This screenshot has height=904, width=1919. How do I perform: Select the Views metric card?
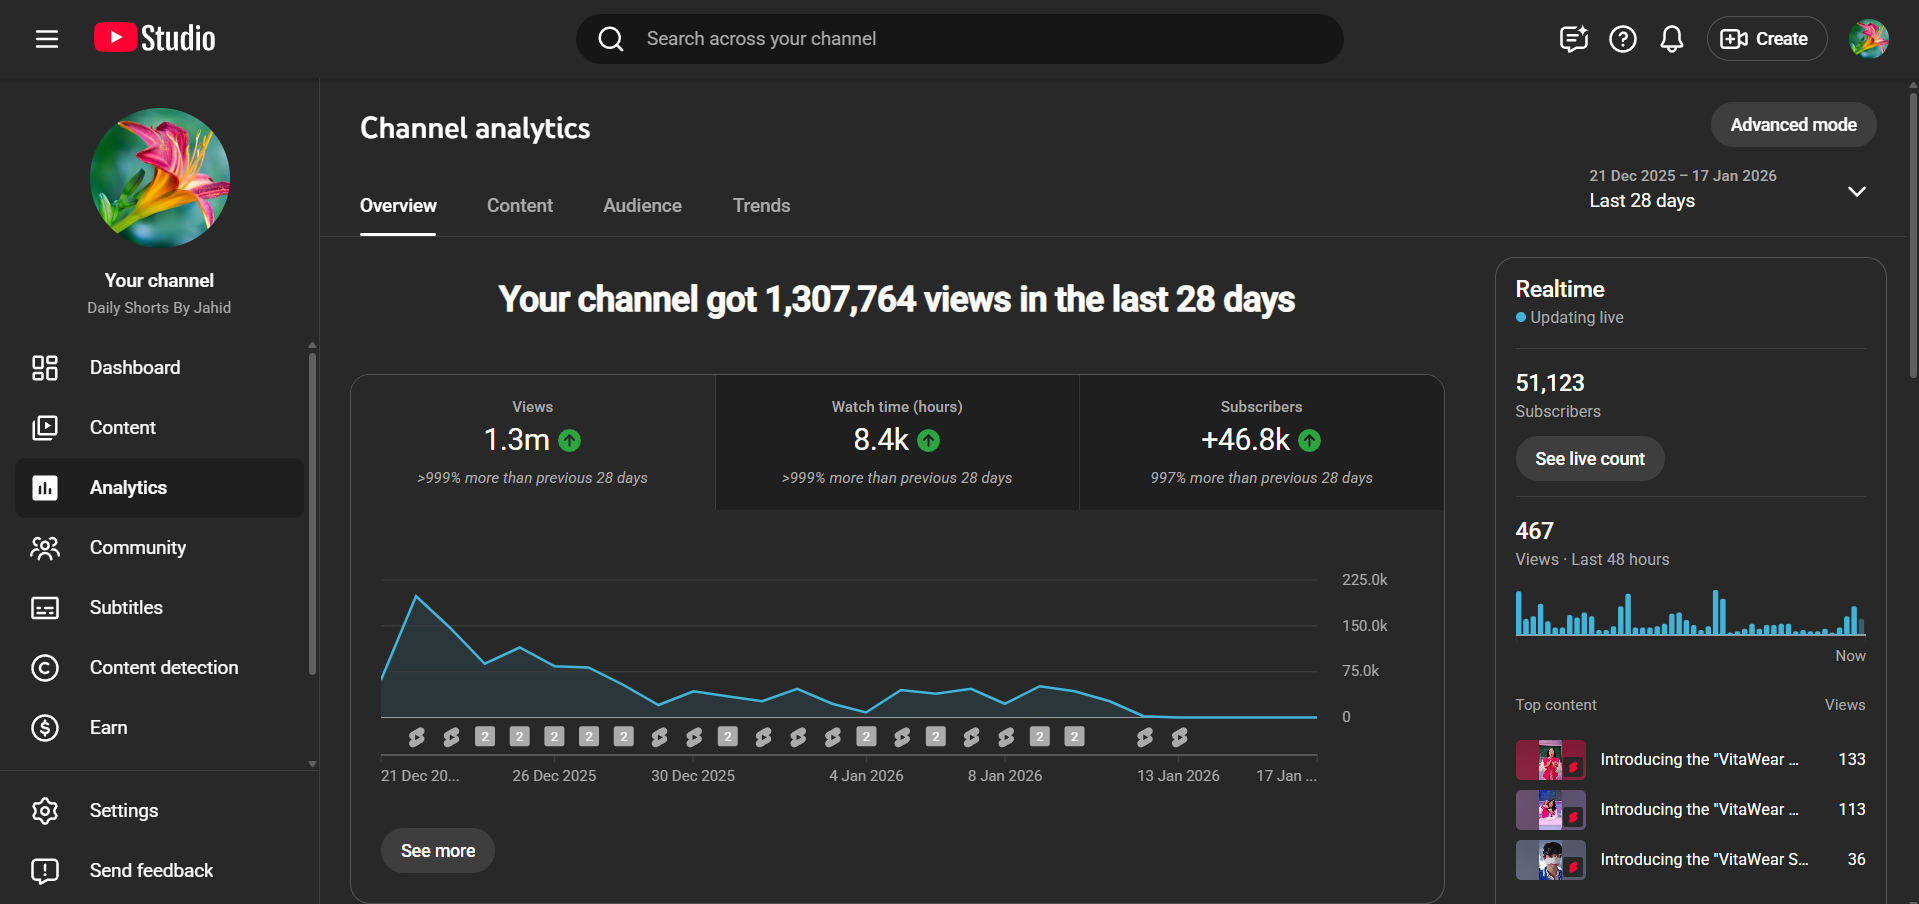532,442
